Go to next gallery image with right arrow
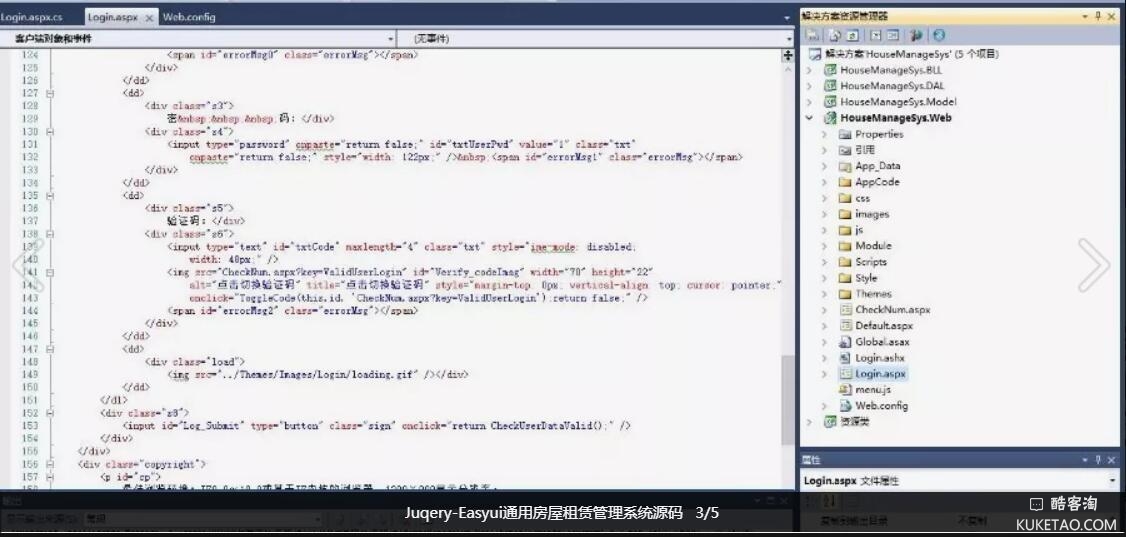Viewport: 1126px width, 537px height. (1094, 265)
